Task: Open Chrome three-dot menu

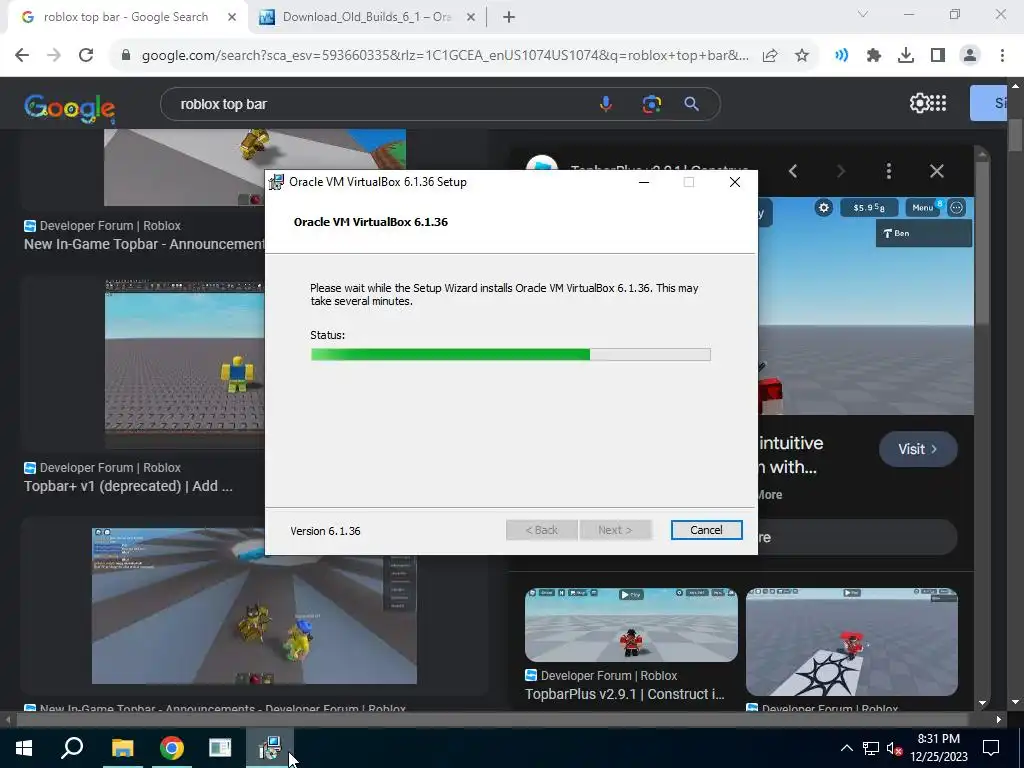Action: [1002, 56]
